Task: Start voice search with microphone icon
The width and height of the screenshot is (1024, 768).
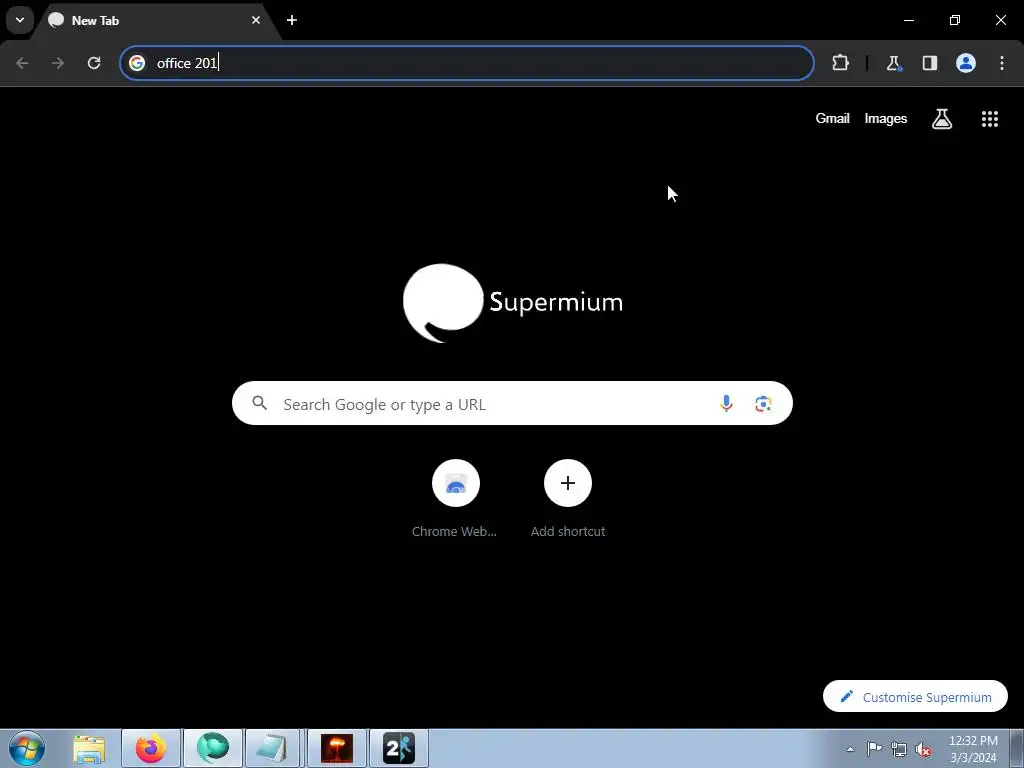Action: 726,404
